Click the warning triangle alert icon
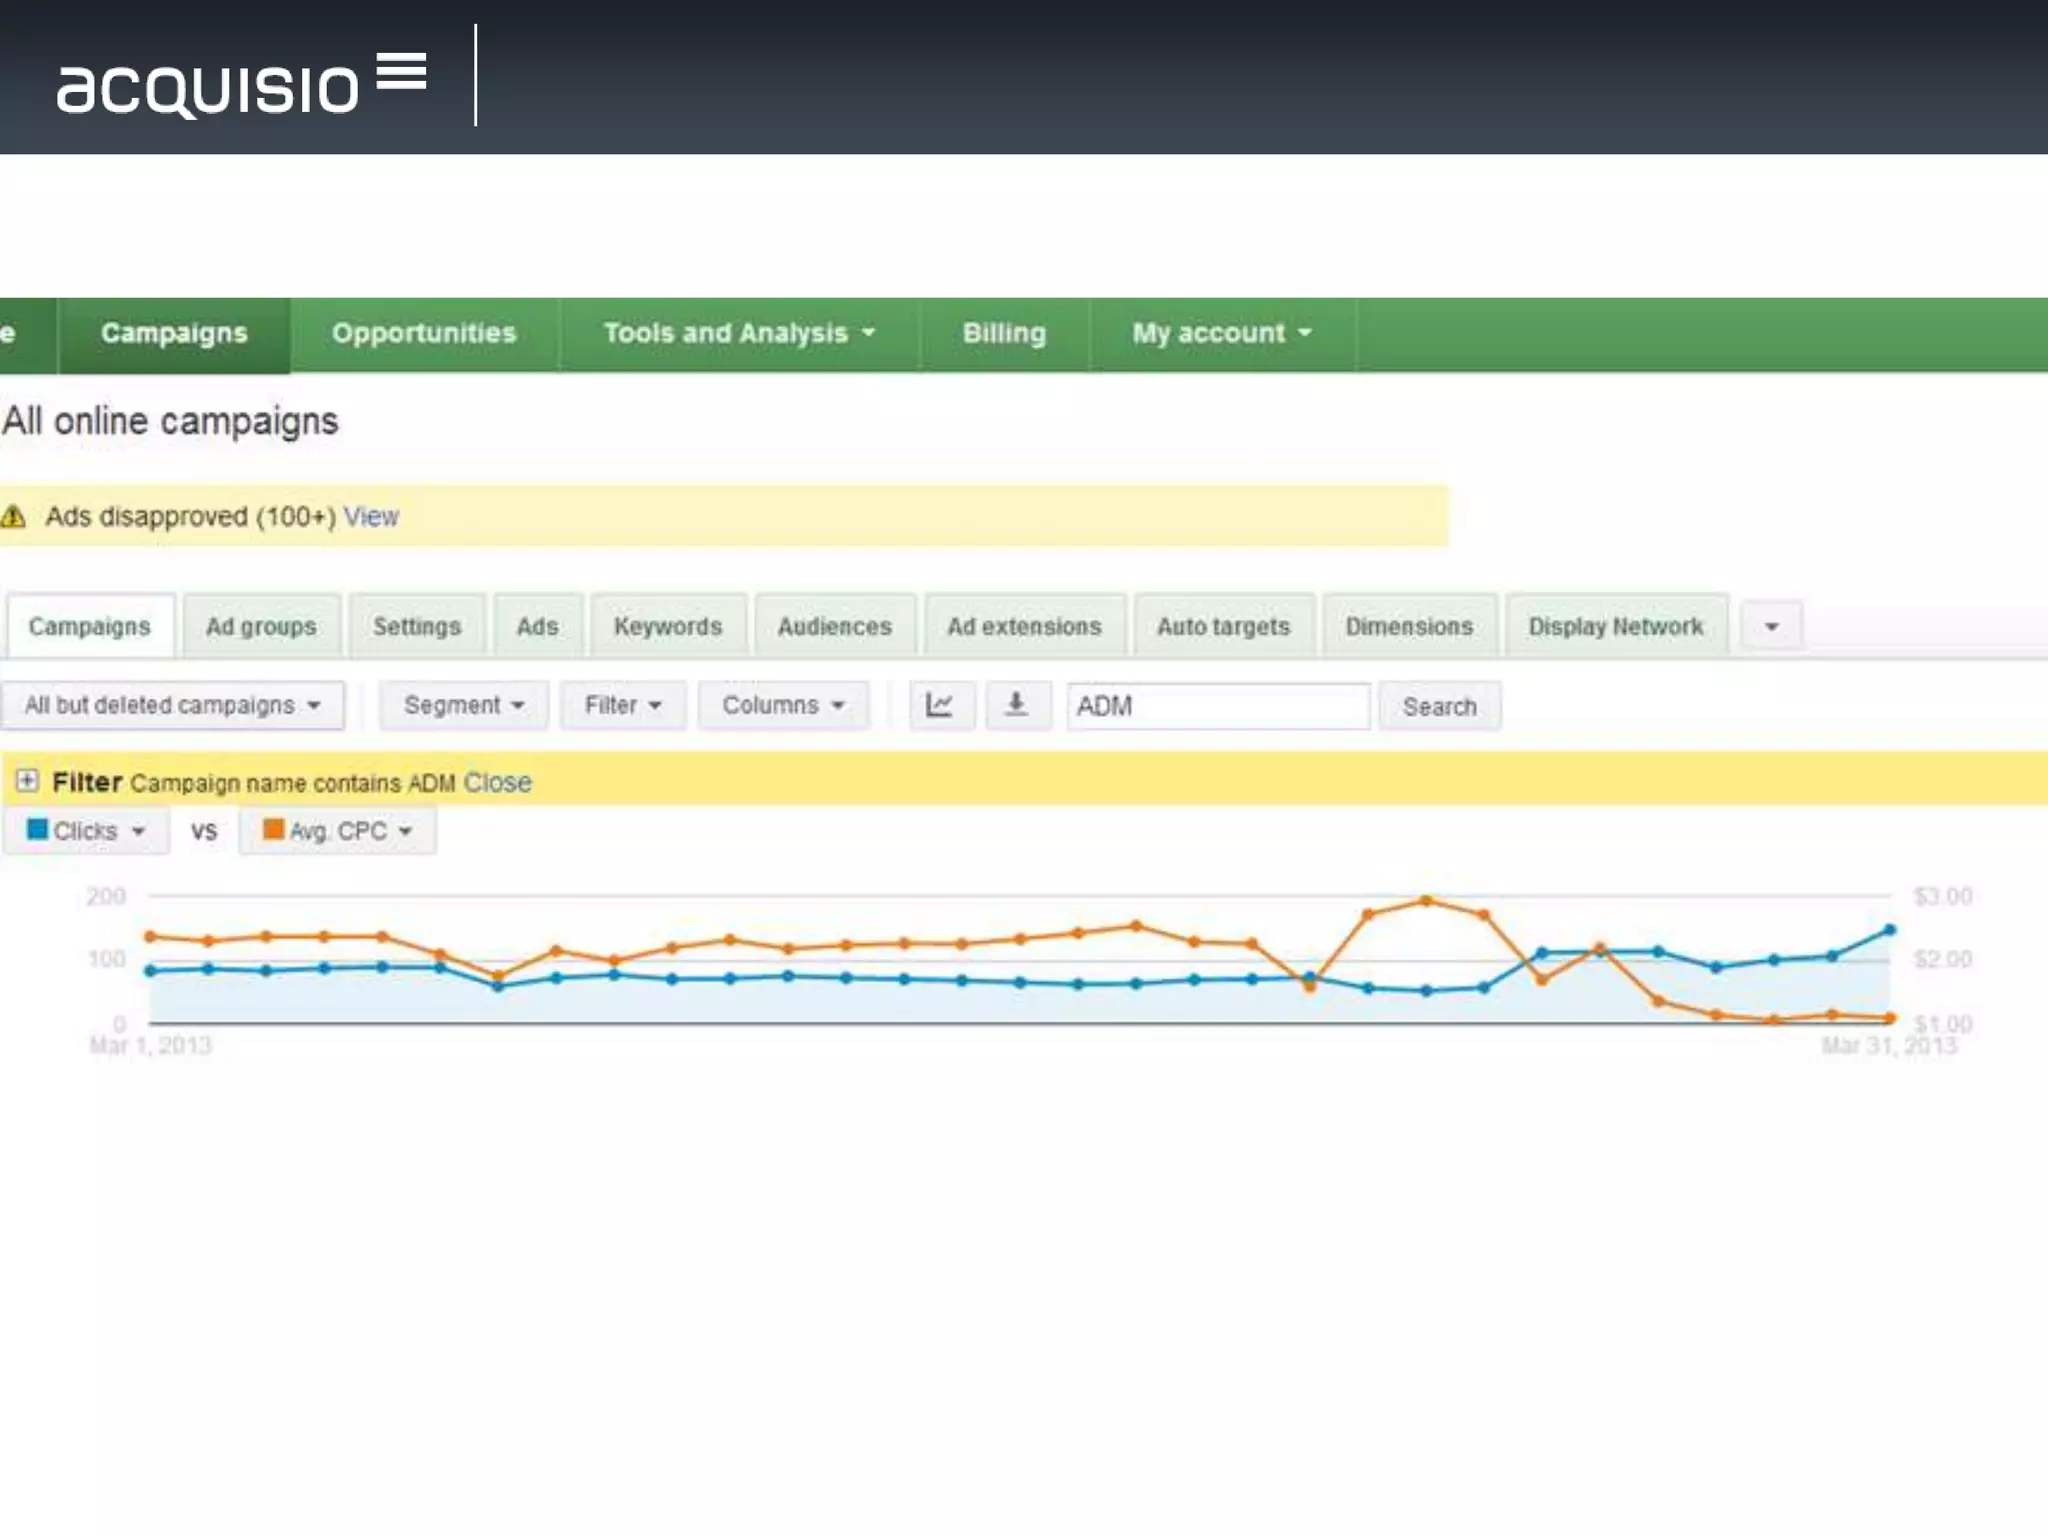 [x=14, y=517]
